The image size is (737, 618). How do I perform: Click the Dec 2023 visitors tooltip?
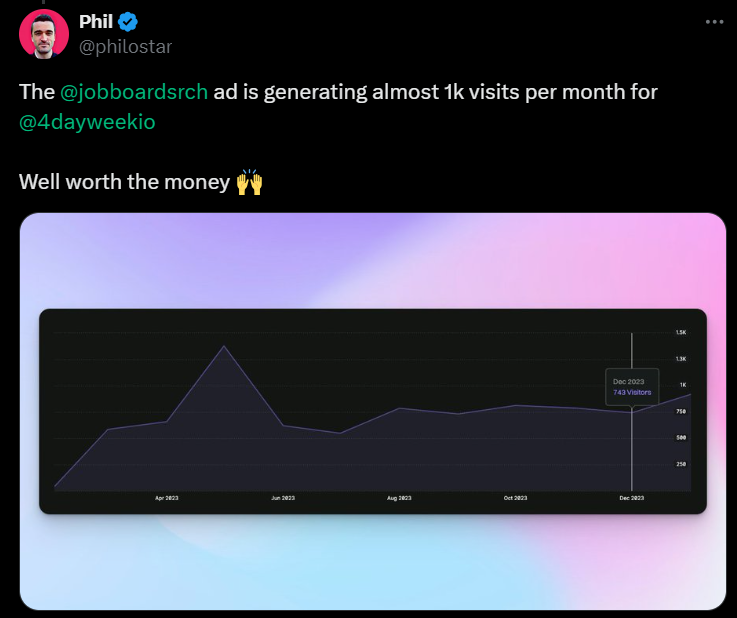pos(632,388)
